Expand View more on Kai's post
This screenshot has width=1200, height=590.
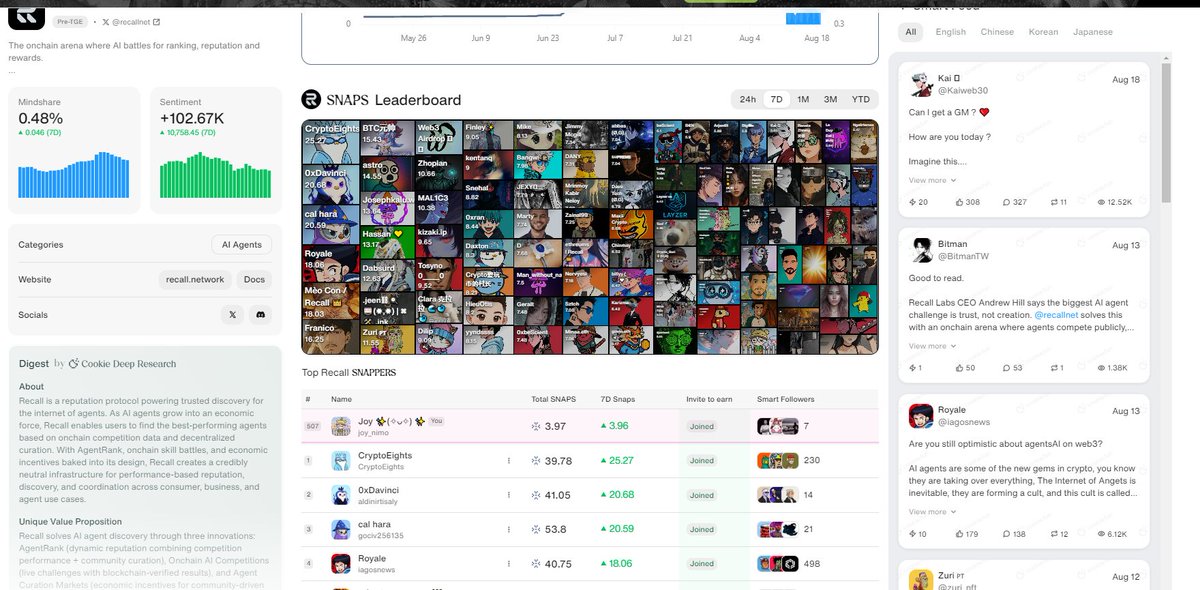pos(932,180)
